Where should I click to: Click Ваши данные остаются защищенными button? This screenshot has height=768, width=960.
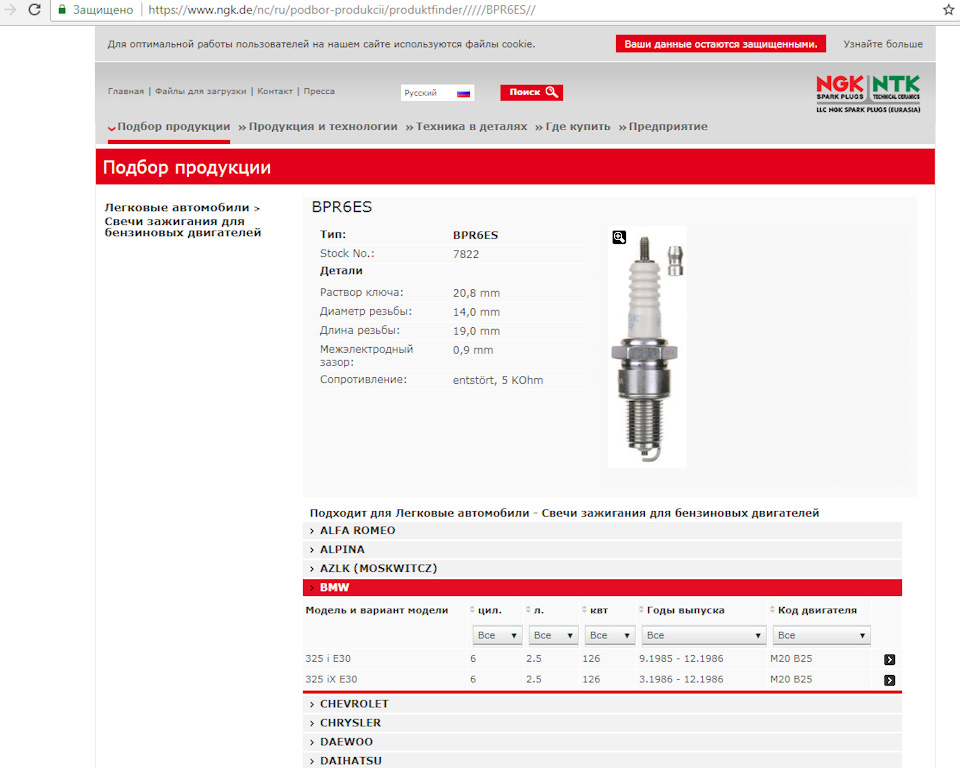point(721,44)
